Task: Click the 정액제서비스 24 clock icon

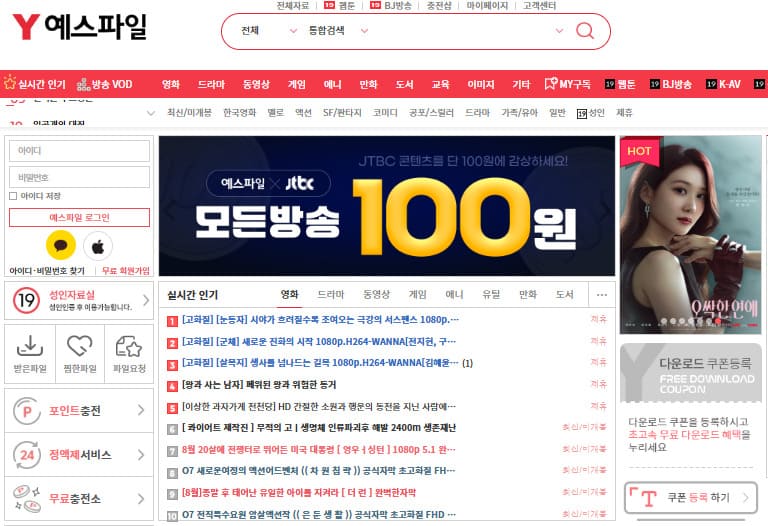Action: [x=26, y=454]
